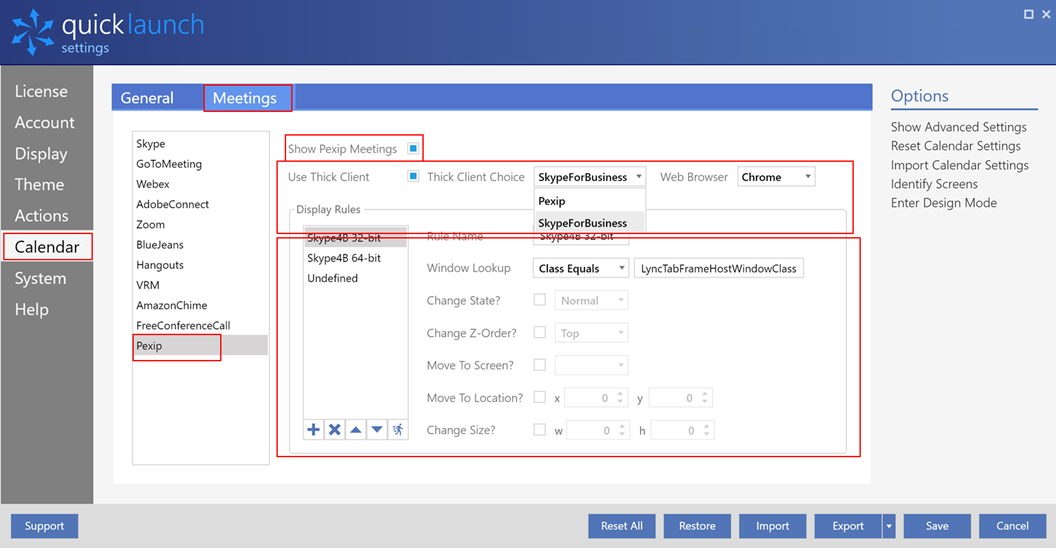Click the run rule icon beside the arrows
1056x548 pixels.
point(398,430)
